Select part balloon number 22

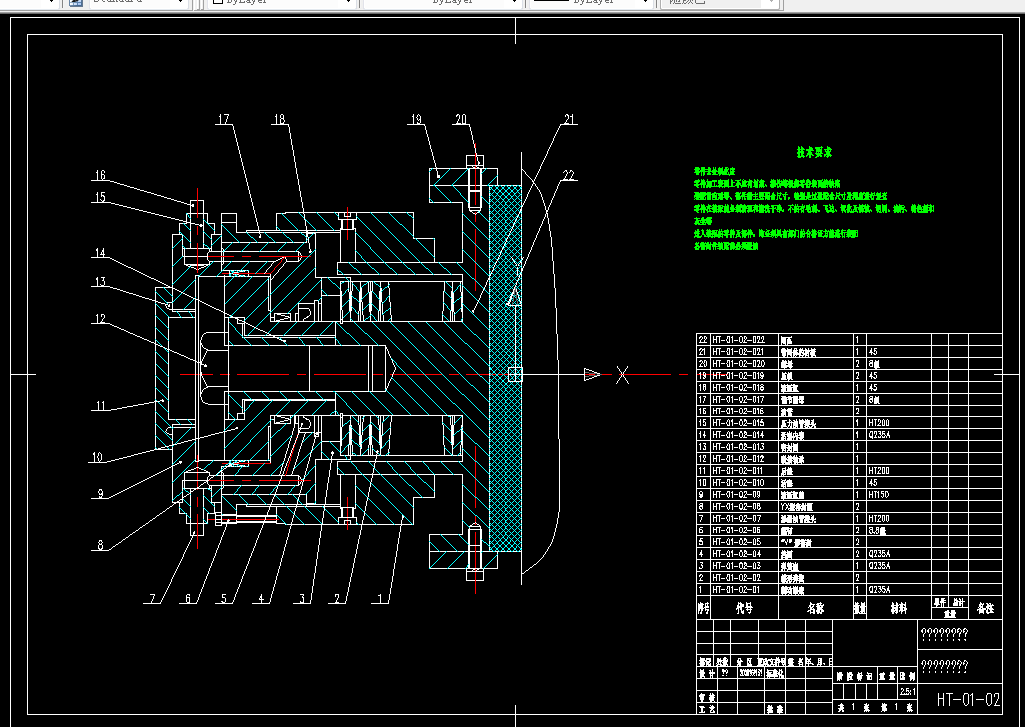[569, 176]
